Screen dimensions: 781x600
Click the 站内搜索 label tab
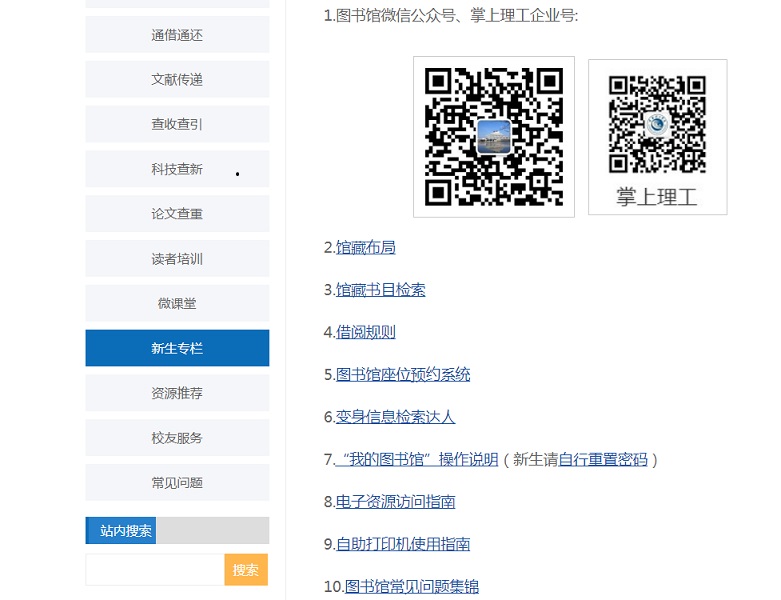pos(121,530)
